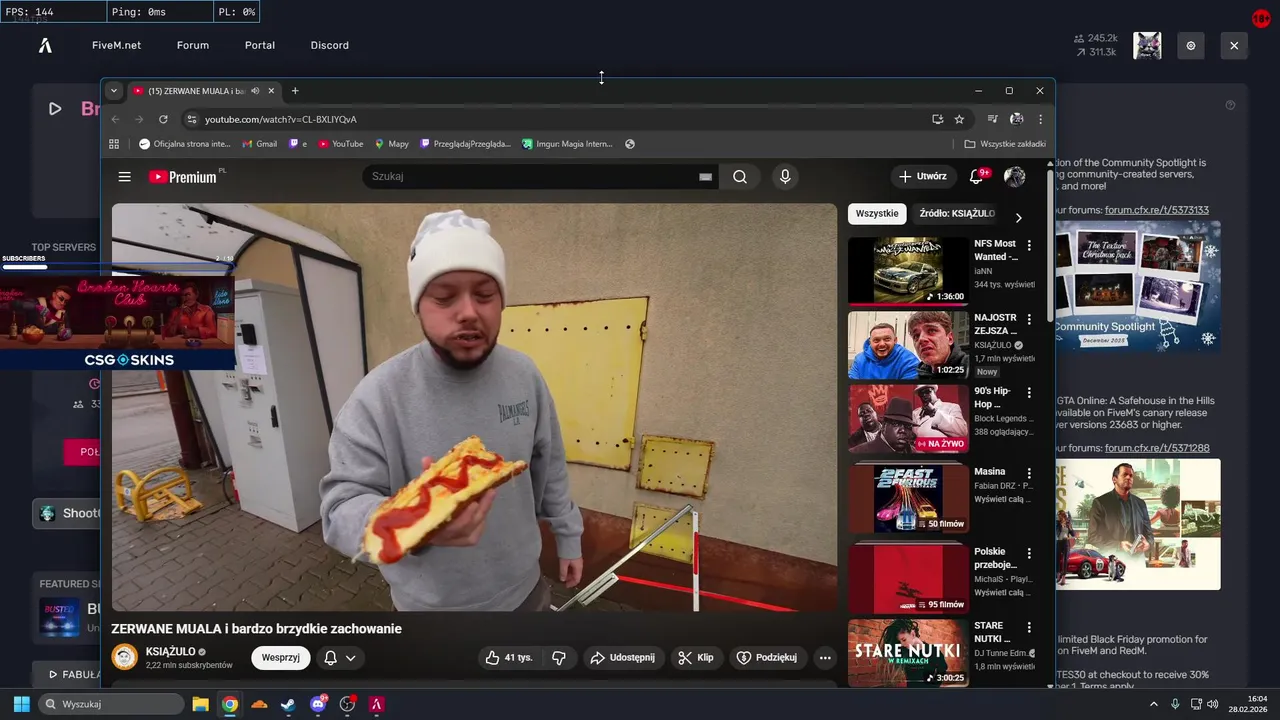Open Discord link in FiveM launcher

[x=329, y=46]
